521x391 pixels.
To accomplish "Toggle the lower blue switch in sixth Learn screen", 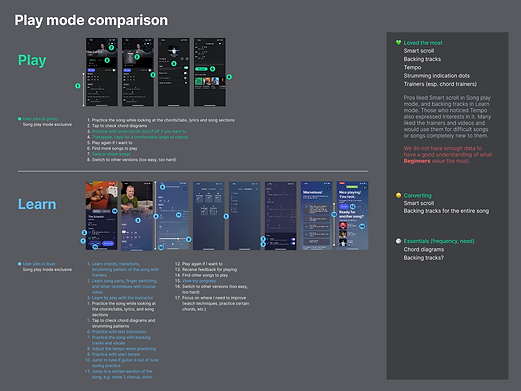I will click(x=293, y=243).
